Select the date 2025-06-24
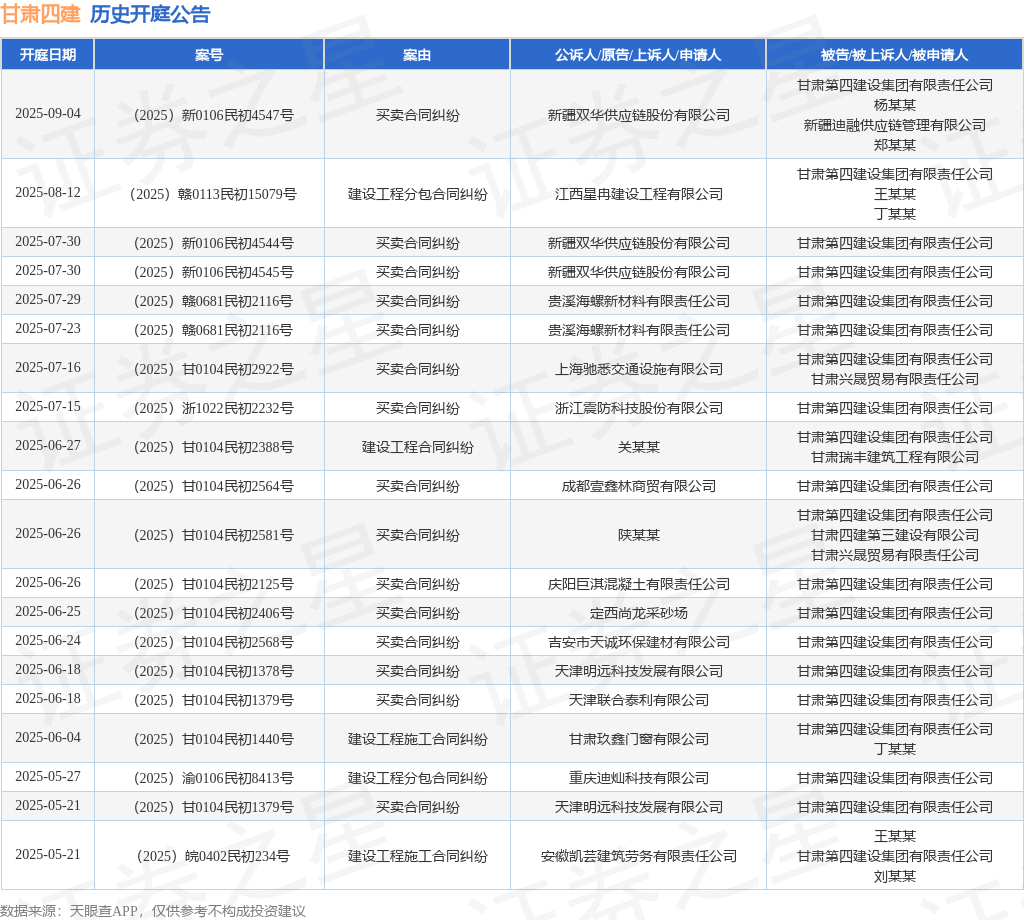Image resolution: width=1024 pixels, height=920 pixels. point(48,641)
